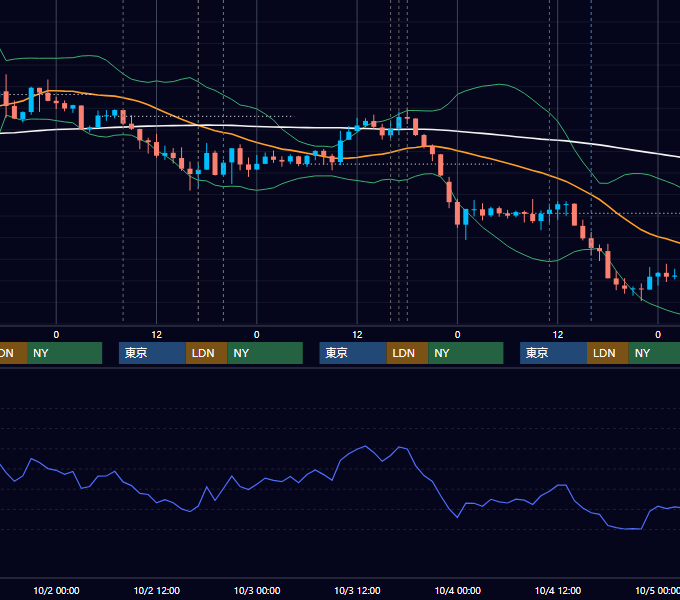The image size is (680, 600).
Task: Click the 東京 session block for 10/2
Action: coord(153,353)
